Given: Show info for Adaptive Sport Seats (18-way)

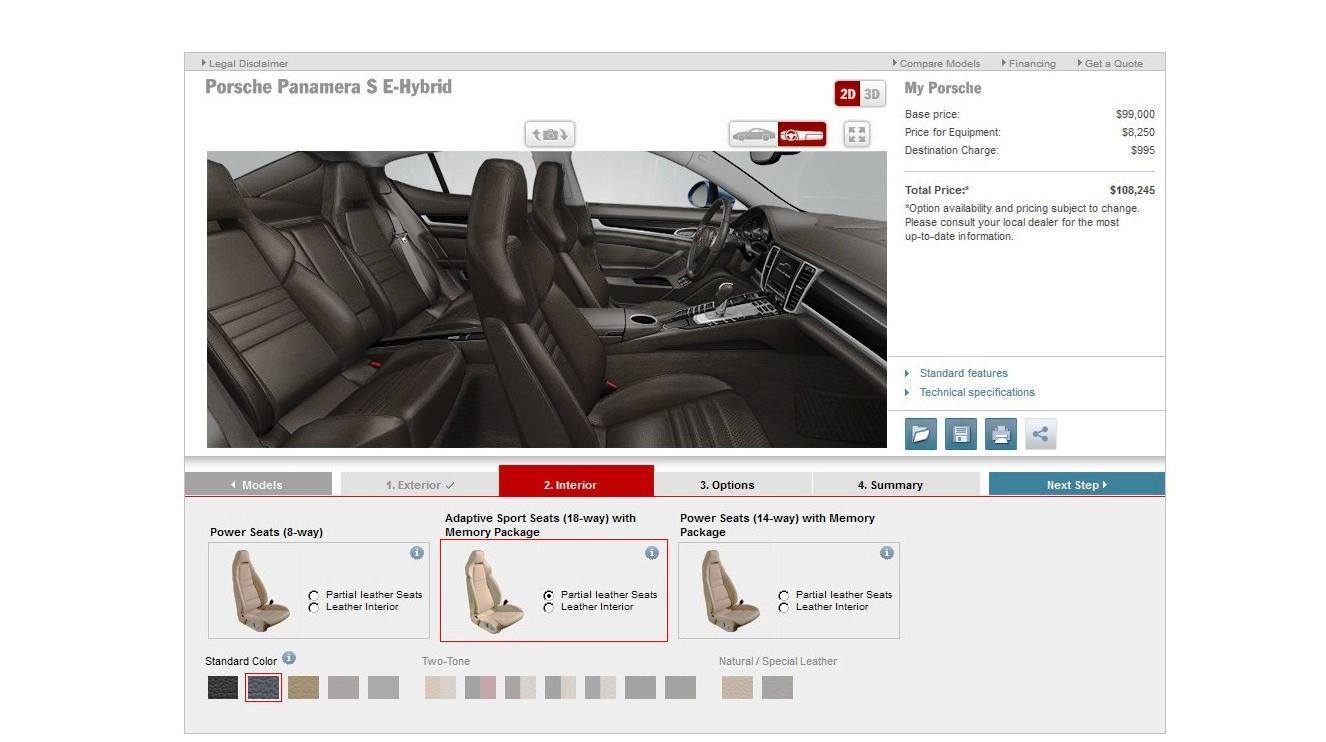Looking at the screenshot, I should (x=652, y=553).
